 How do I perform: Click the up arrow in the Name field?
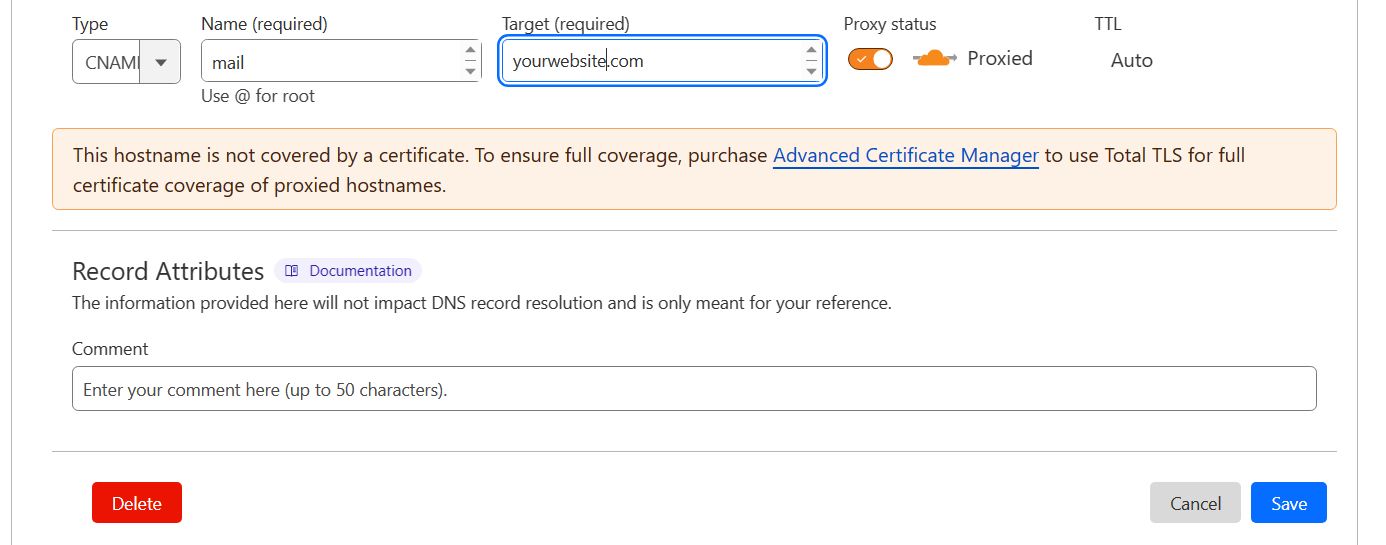click(470, 51)
